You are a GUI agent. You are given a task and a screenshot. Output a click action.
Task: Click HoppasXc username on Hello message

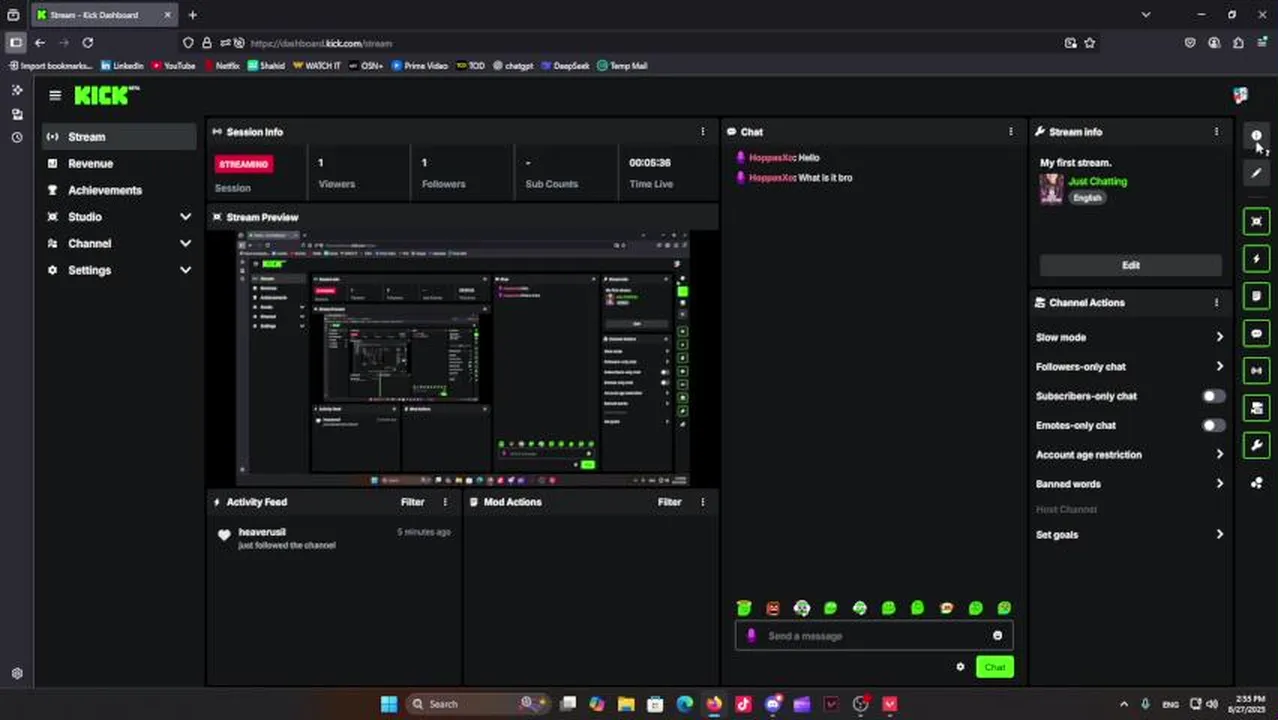coord(771,157)
